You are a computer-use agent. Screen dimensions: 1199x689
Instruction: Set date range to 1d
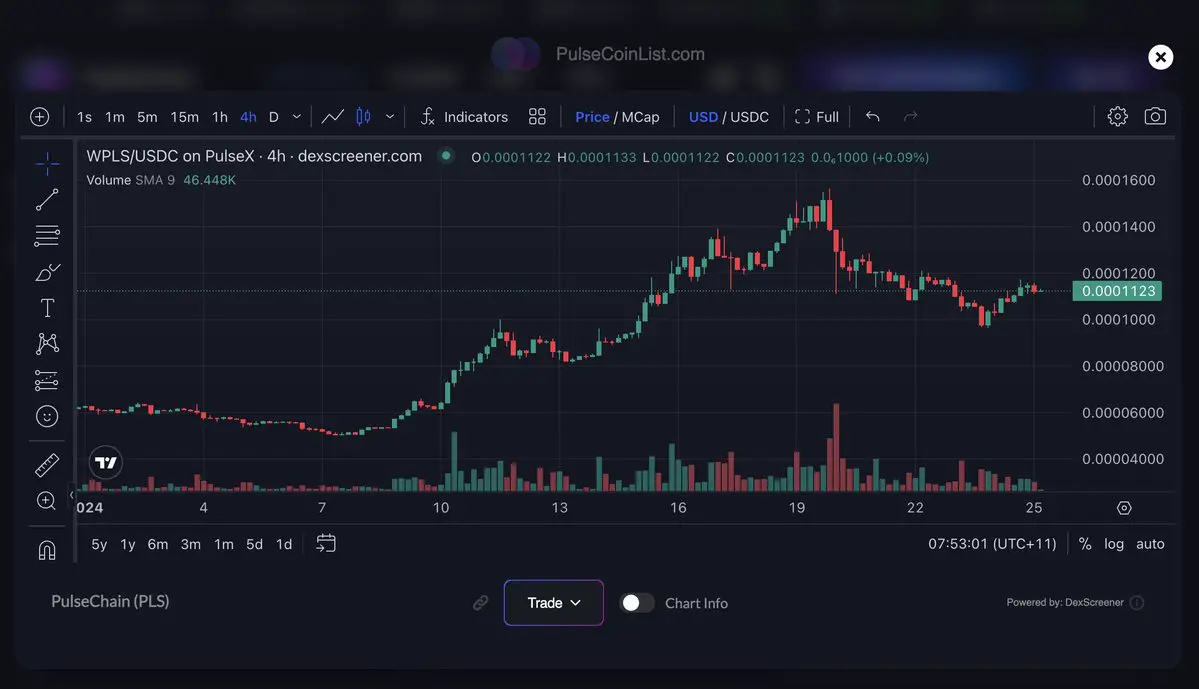tap(284, 544)
